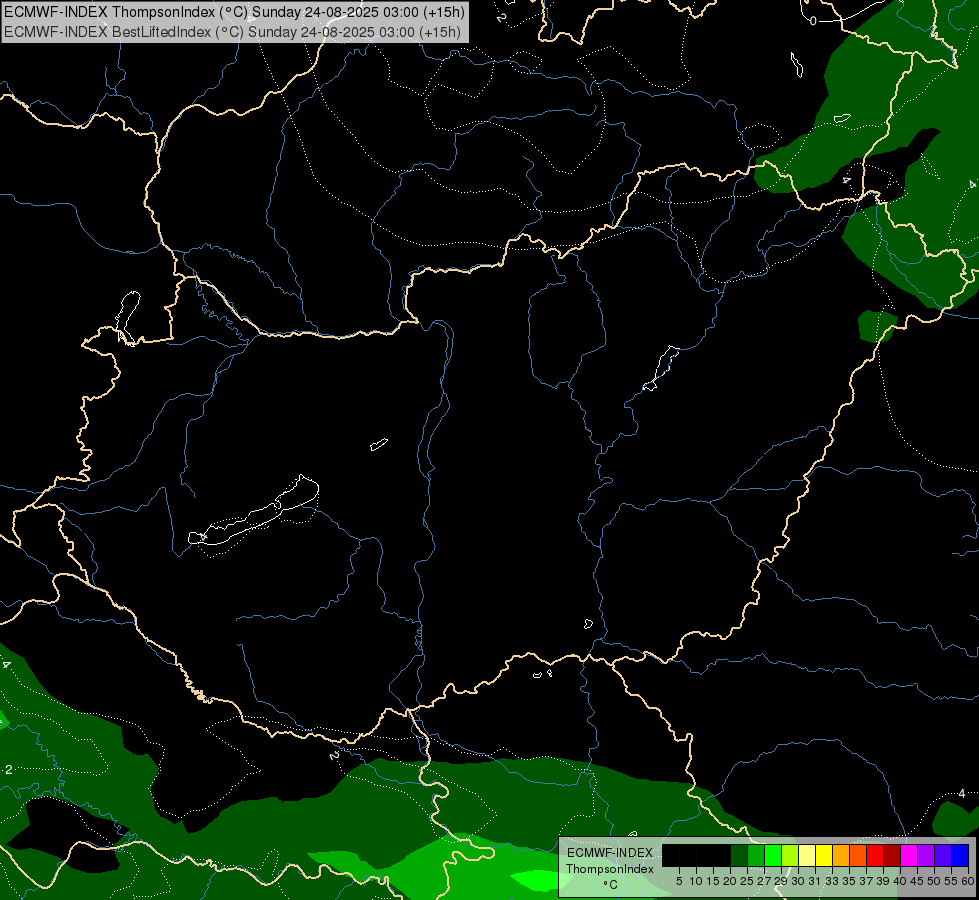Click the dark green 20–25 legend swatch
The image size is (979, 900).
click(x=739, y=855)
